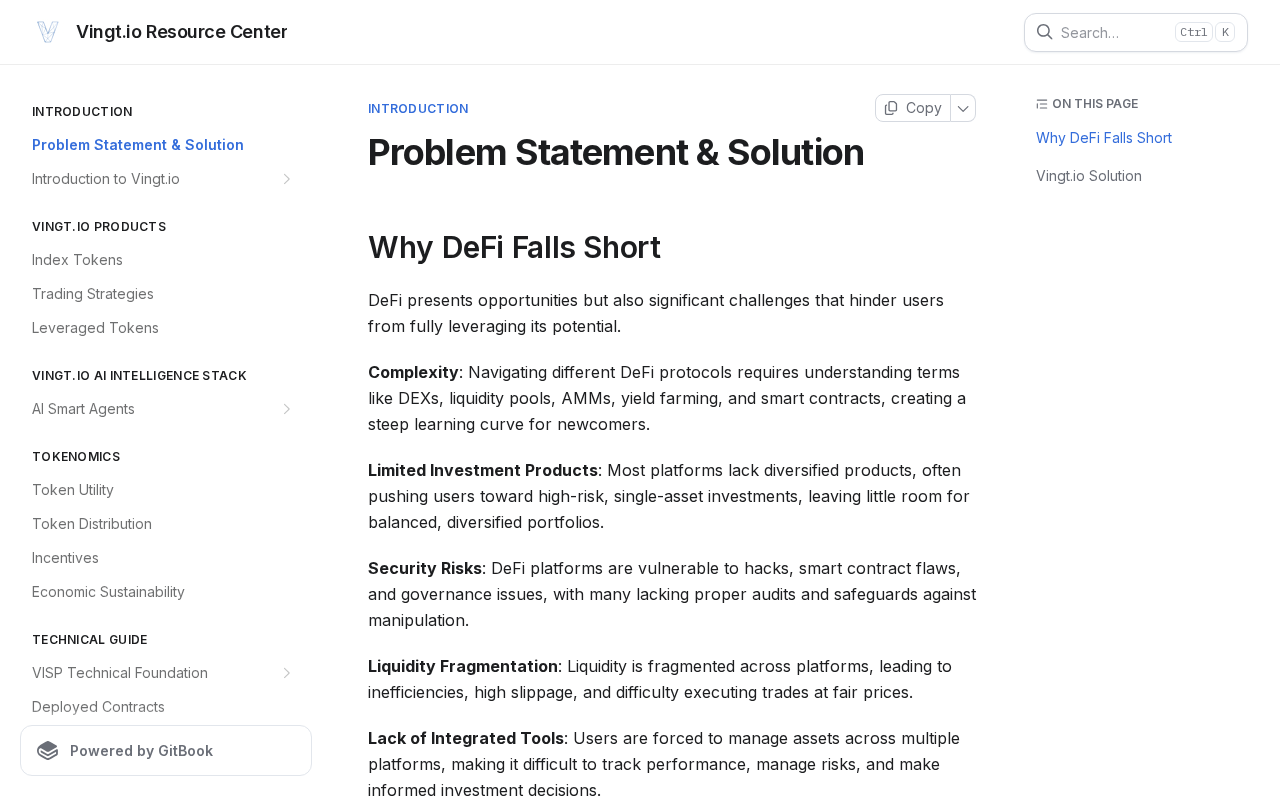Viewport: 1280px width, 800px height.
Task: Open the Copy options dropdown arrow
Action: tap(963, 108)
